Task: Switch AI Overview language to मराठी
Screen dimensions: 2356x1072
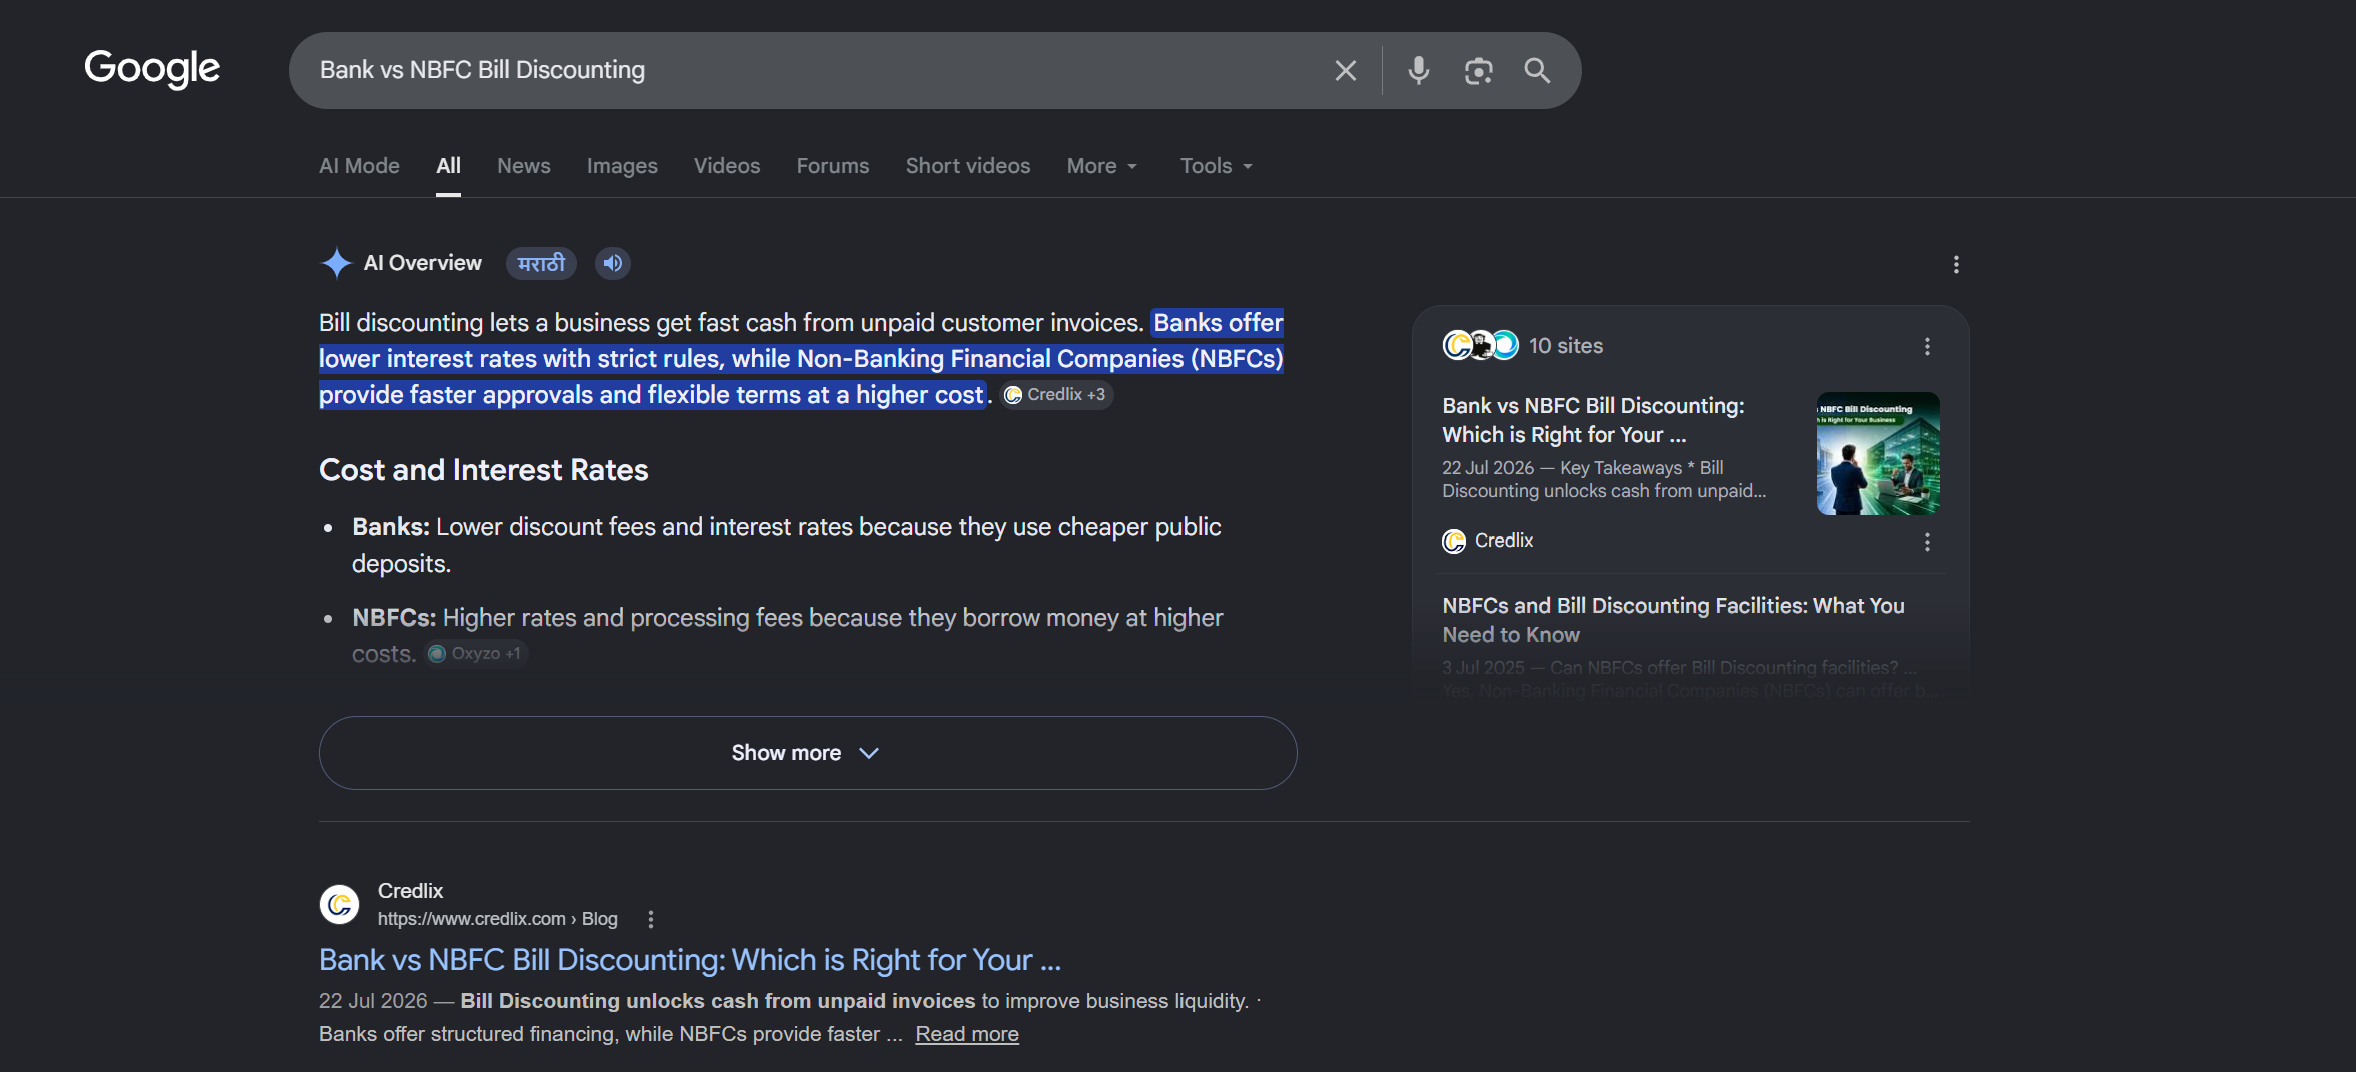Action: 541,263
